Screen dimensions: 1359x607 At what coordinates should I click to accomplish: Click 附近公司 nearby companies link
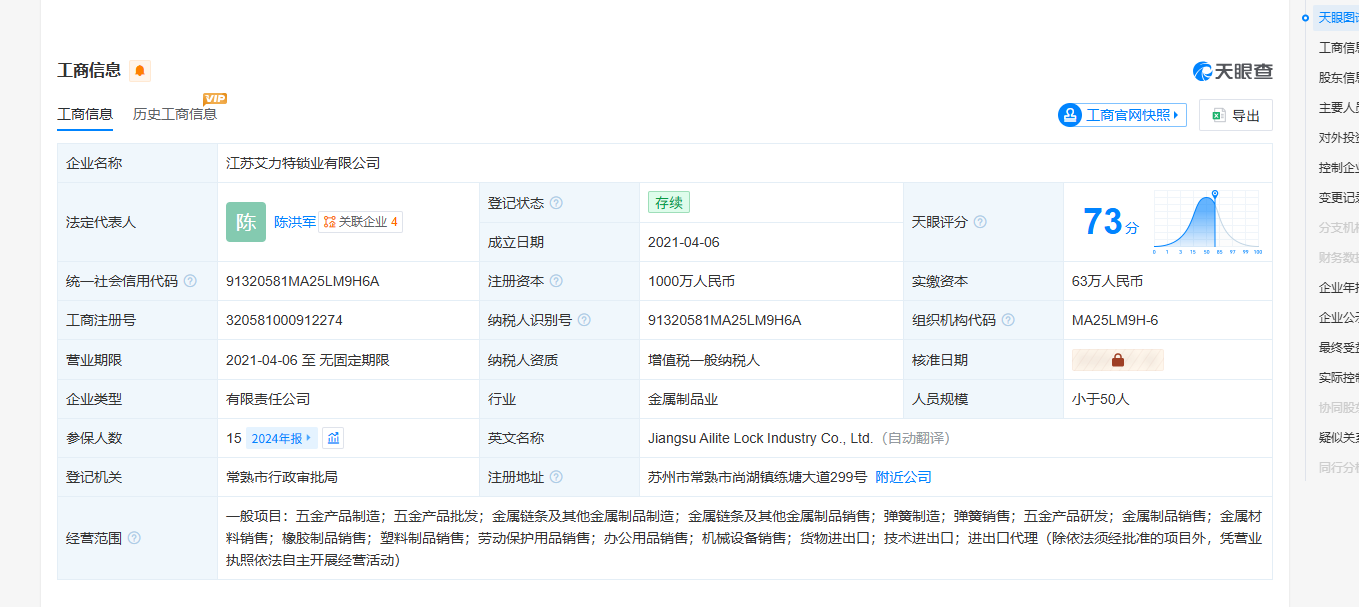903,477
